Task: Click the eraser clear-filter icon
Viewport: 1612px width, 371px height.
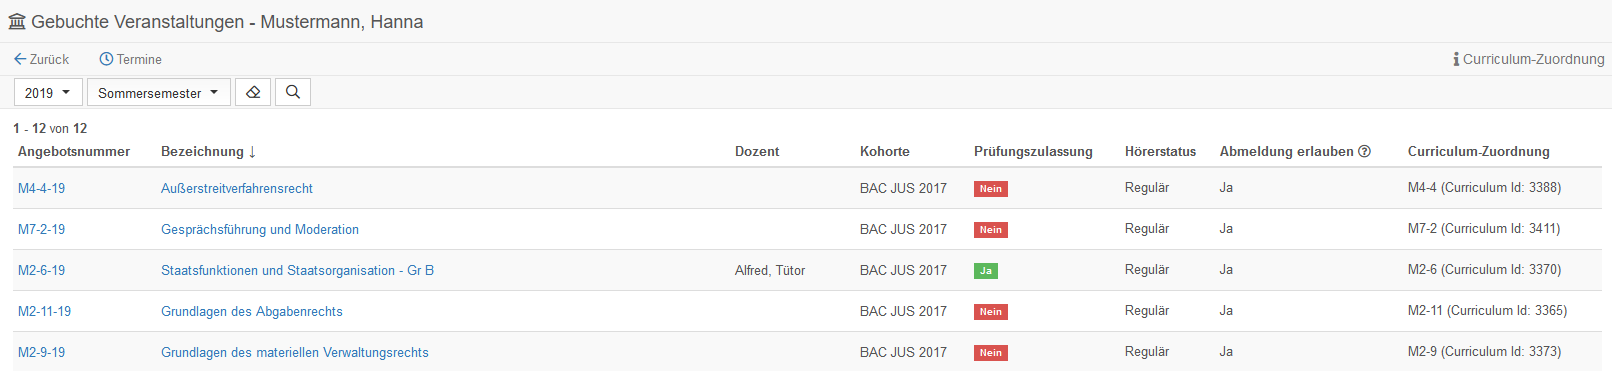Action: [x=253, y=92]
